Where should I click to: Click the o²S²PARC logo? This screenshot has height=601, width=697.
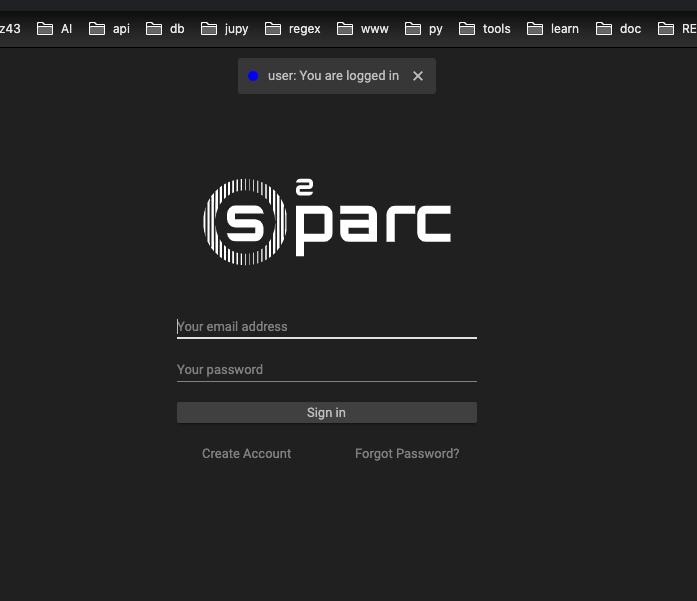pyautogui.click(x=327, y=221)
